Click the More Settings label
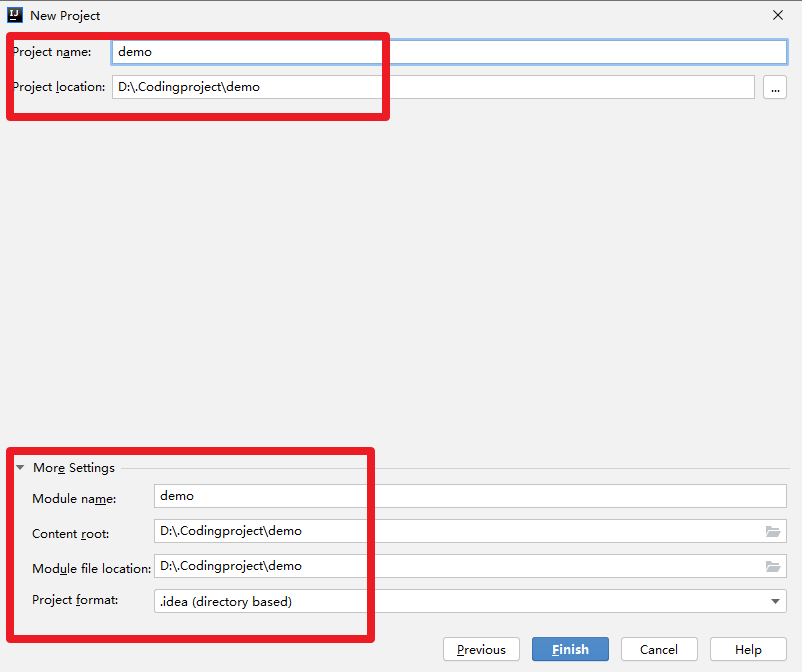Viewport: 802px width, 672px height. click(x=74, y=468)
